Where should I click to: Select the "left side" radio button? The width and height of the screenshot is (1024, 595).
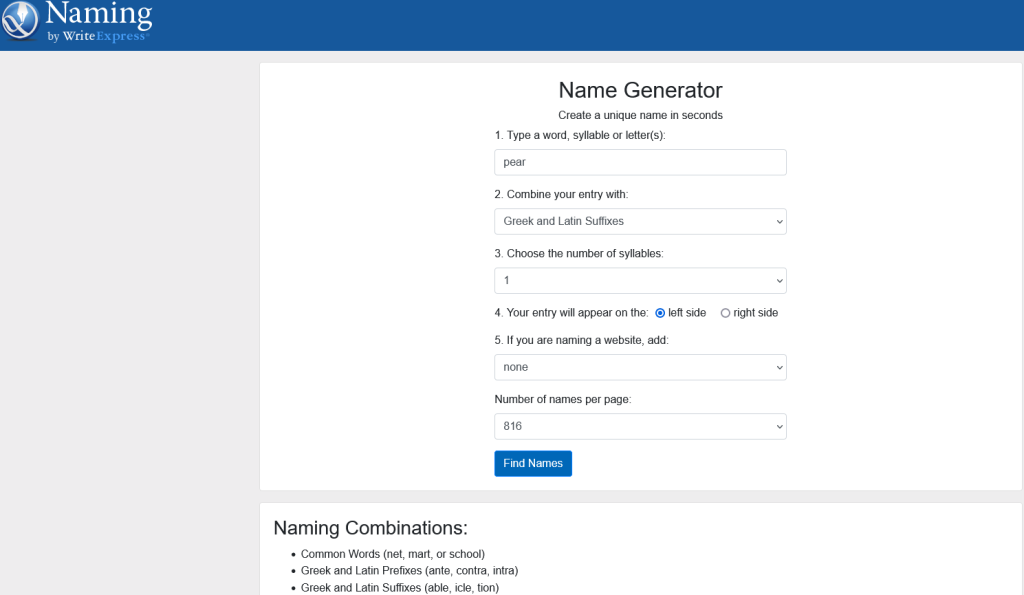click(x=660, y=313)
